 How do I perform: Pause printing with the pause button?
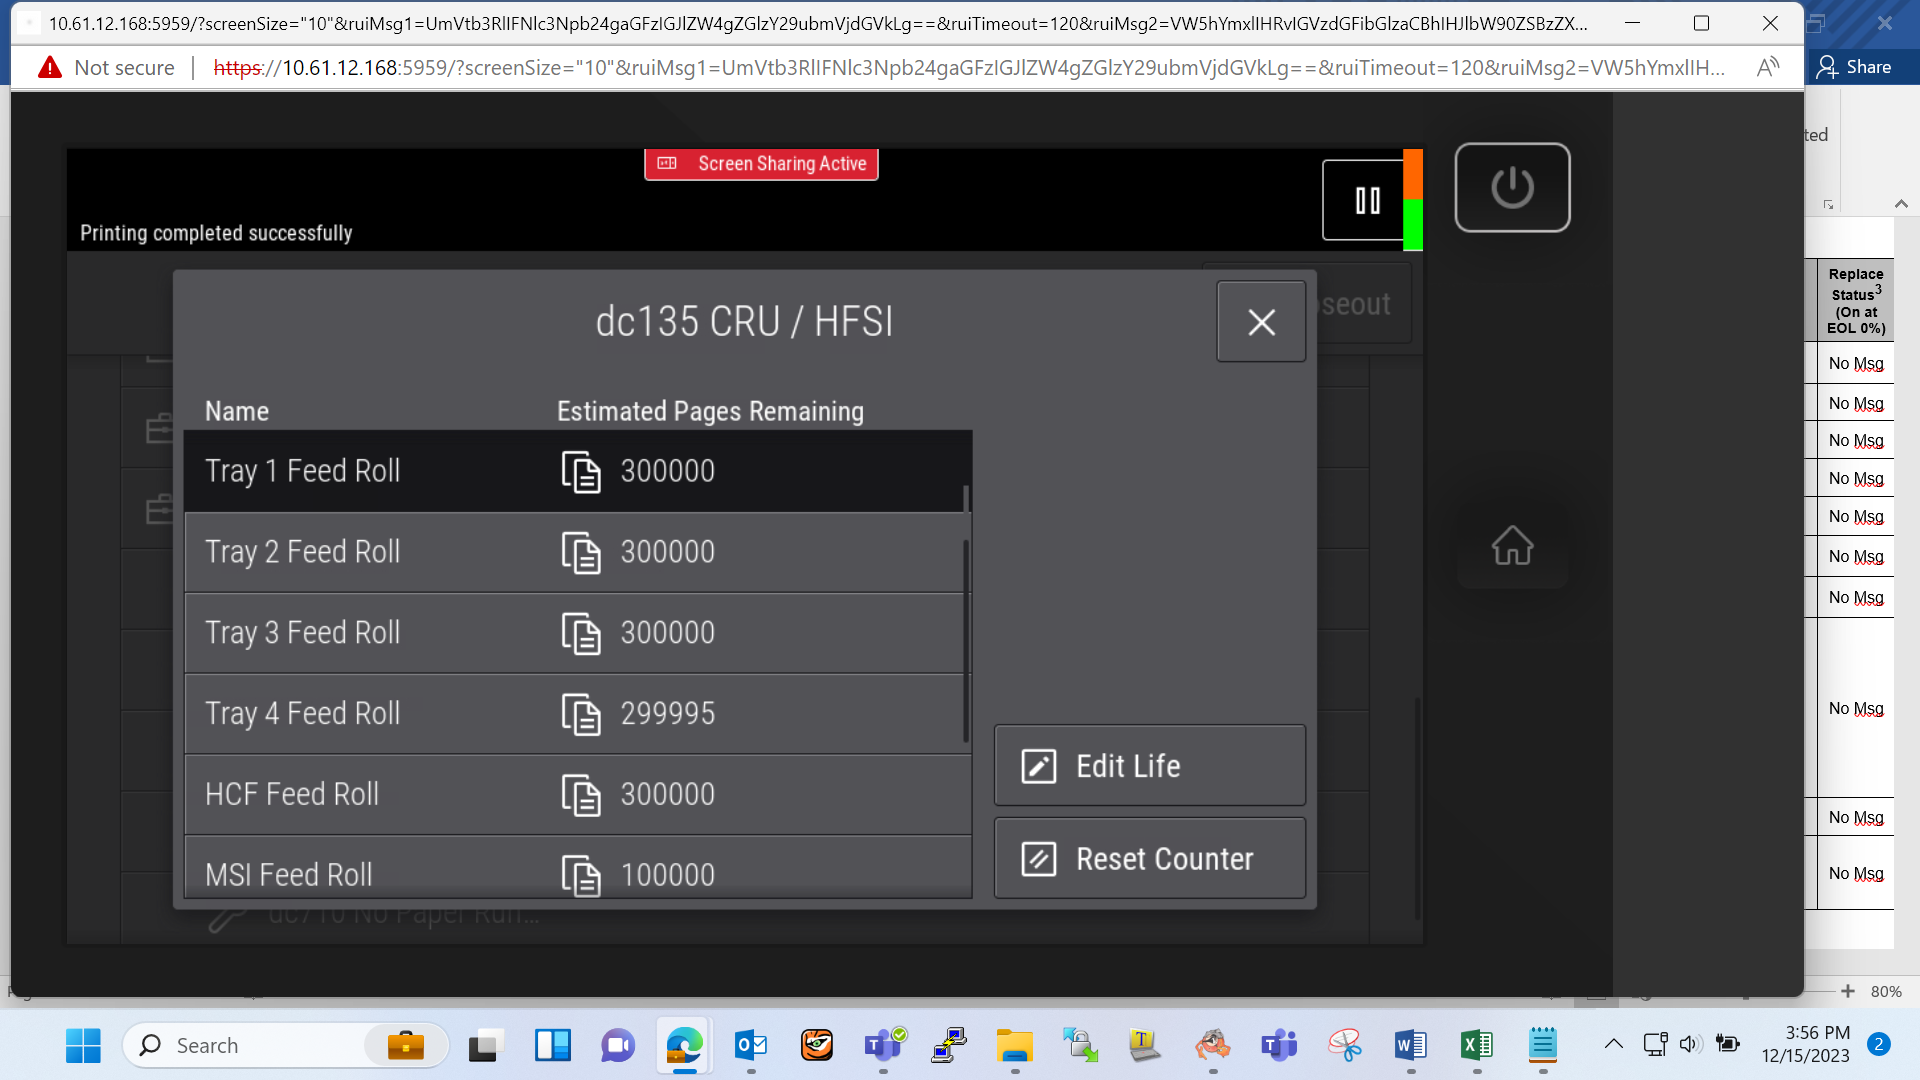pyautogui.click(x=1367, y=200)
